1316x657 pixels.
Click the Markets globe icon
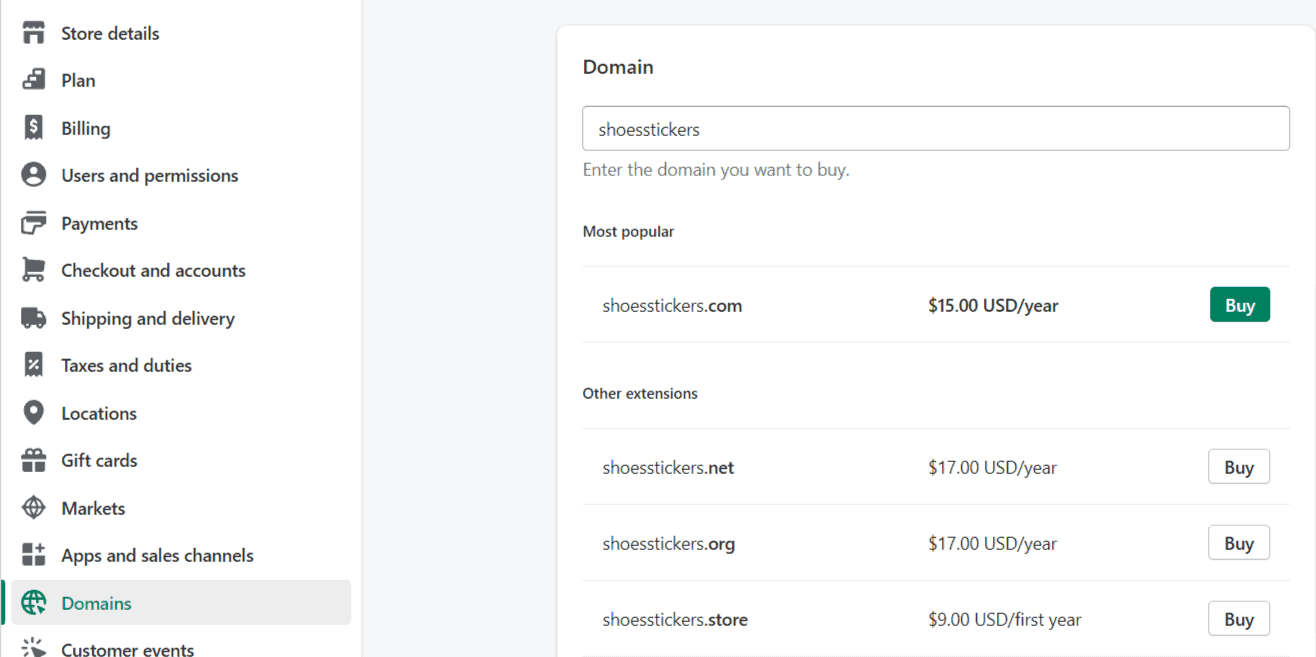pyautogui.click(x=34, y=508)
